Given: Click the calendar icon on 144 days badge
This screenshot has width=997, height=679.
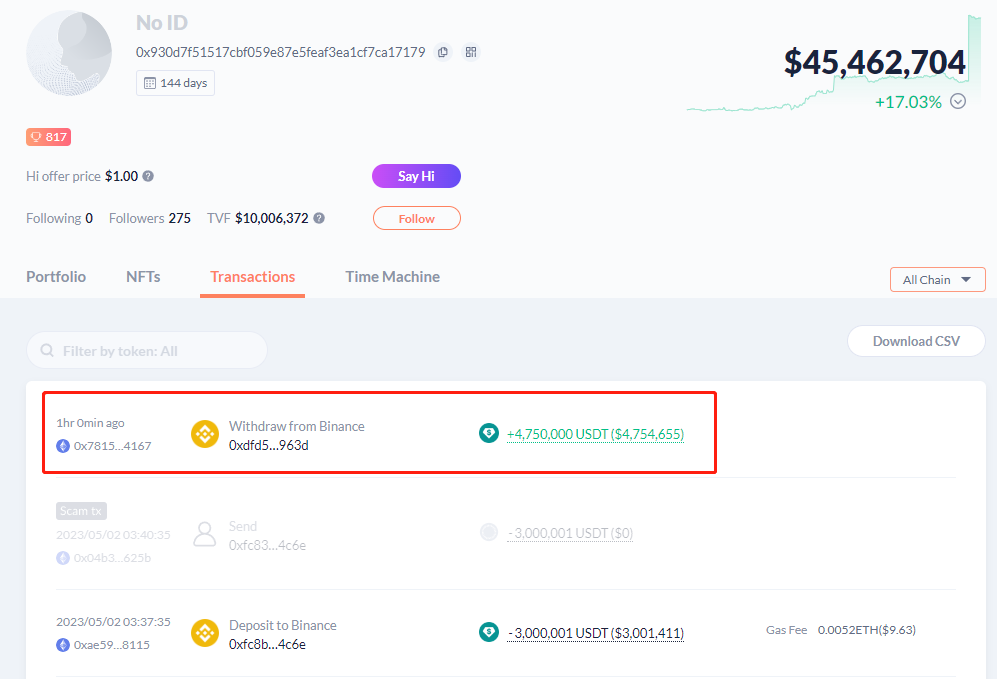Looking at the screenshot, I should tap(152, 83).
